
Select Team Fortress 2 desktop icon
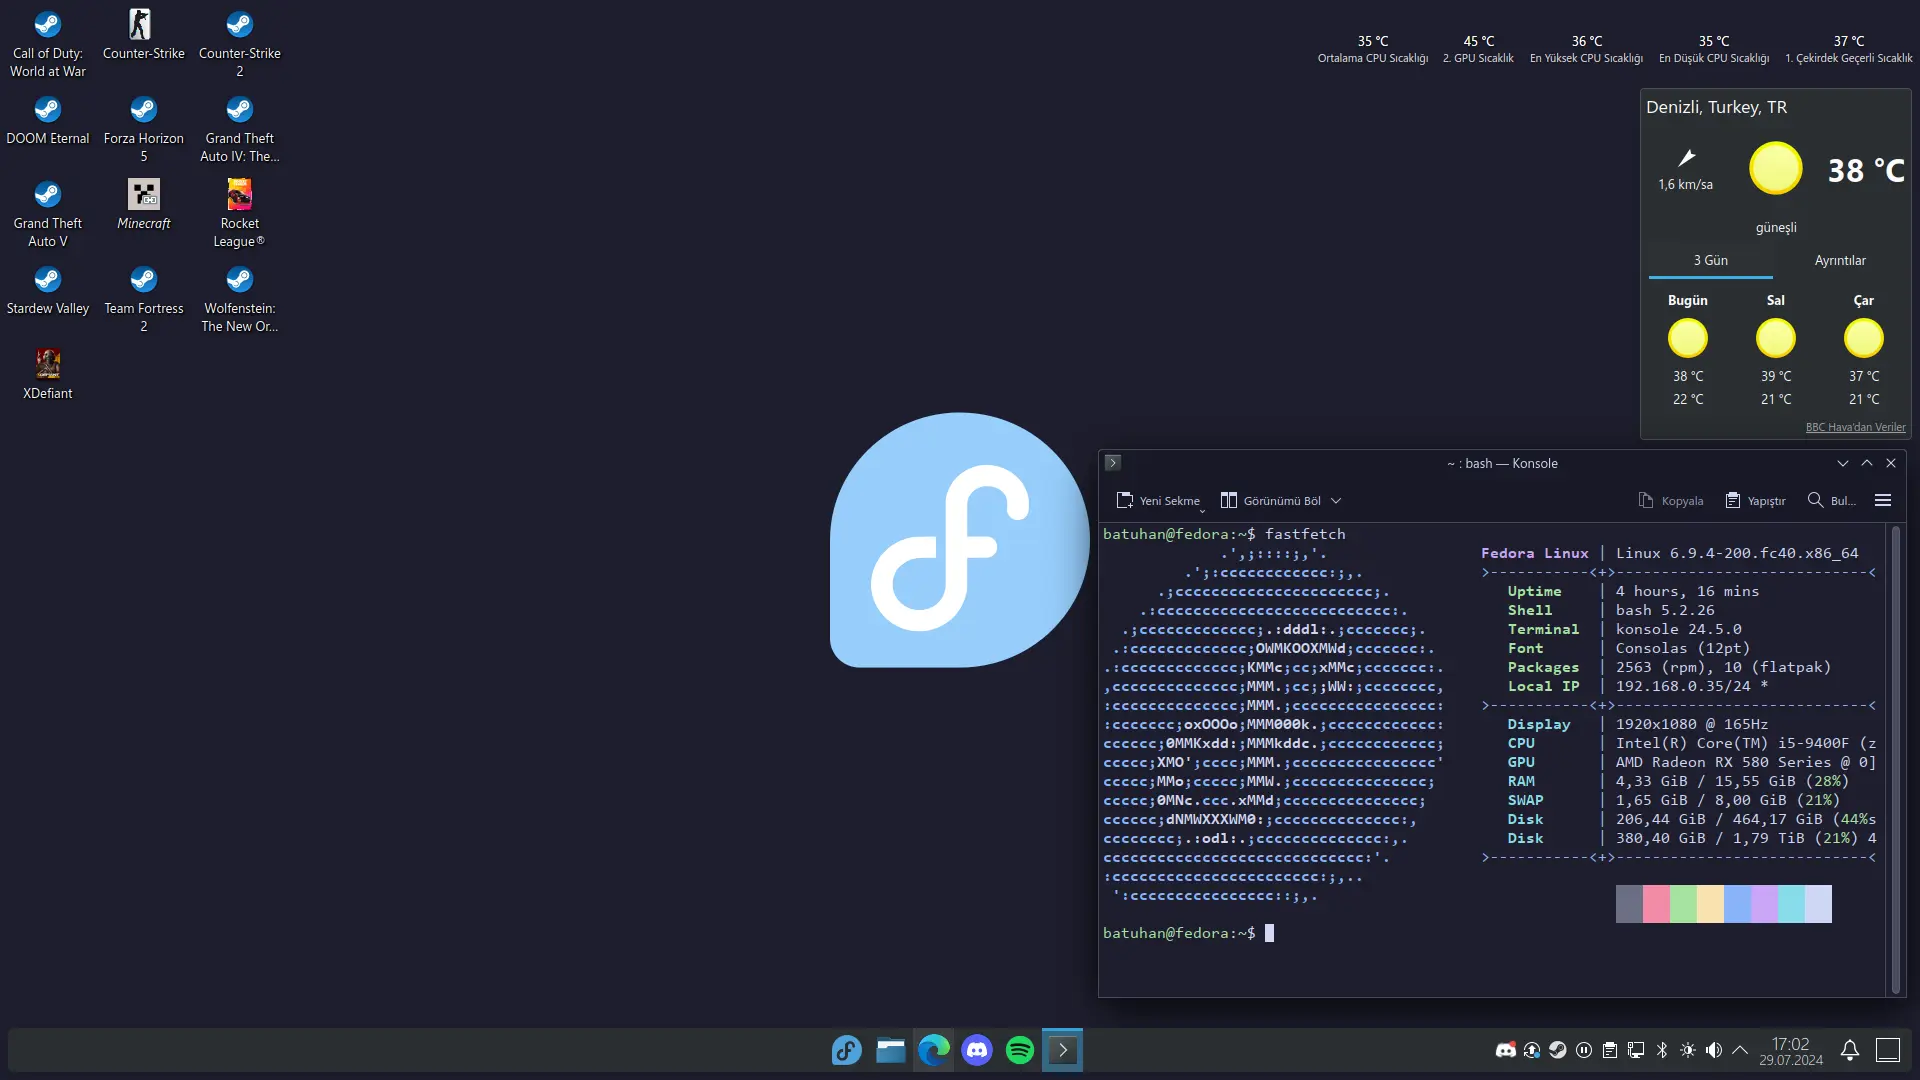click(x=144, y=299)
